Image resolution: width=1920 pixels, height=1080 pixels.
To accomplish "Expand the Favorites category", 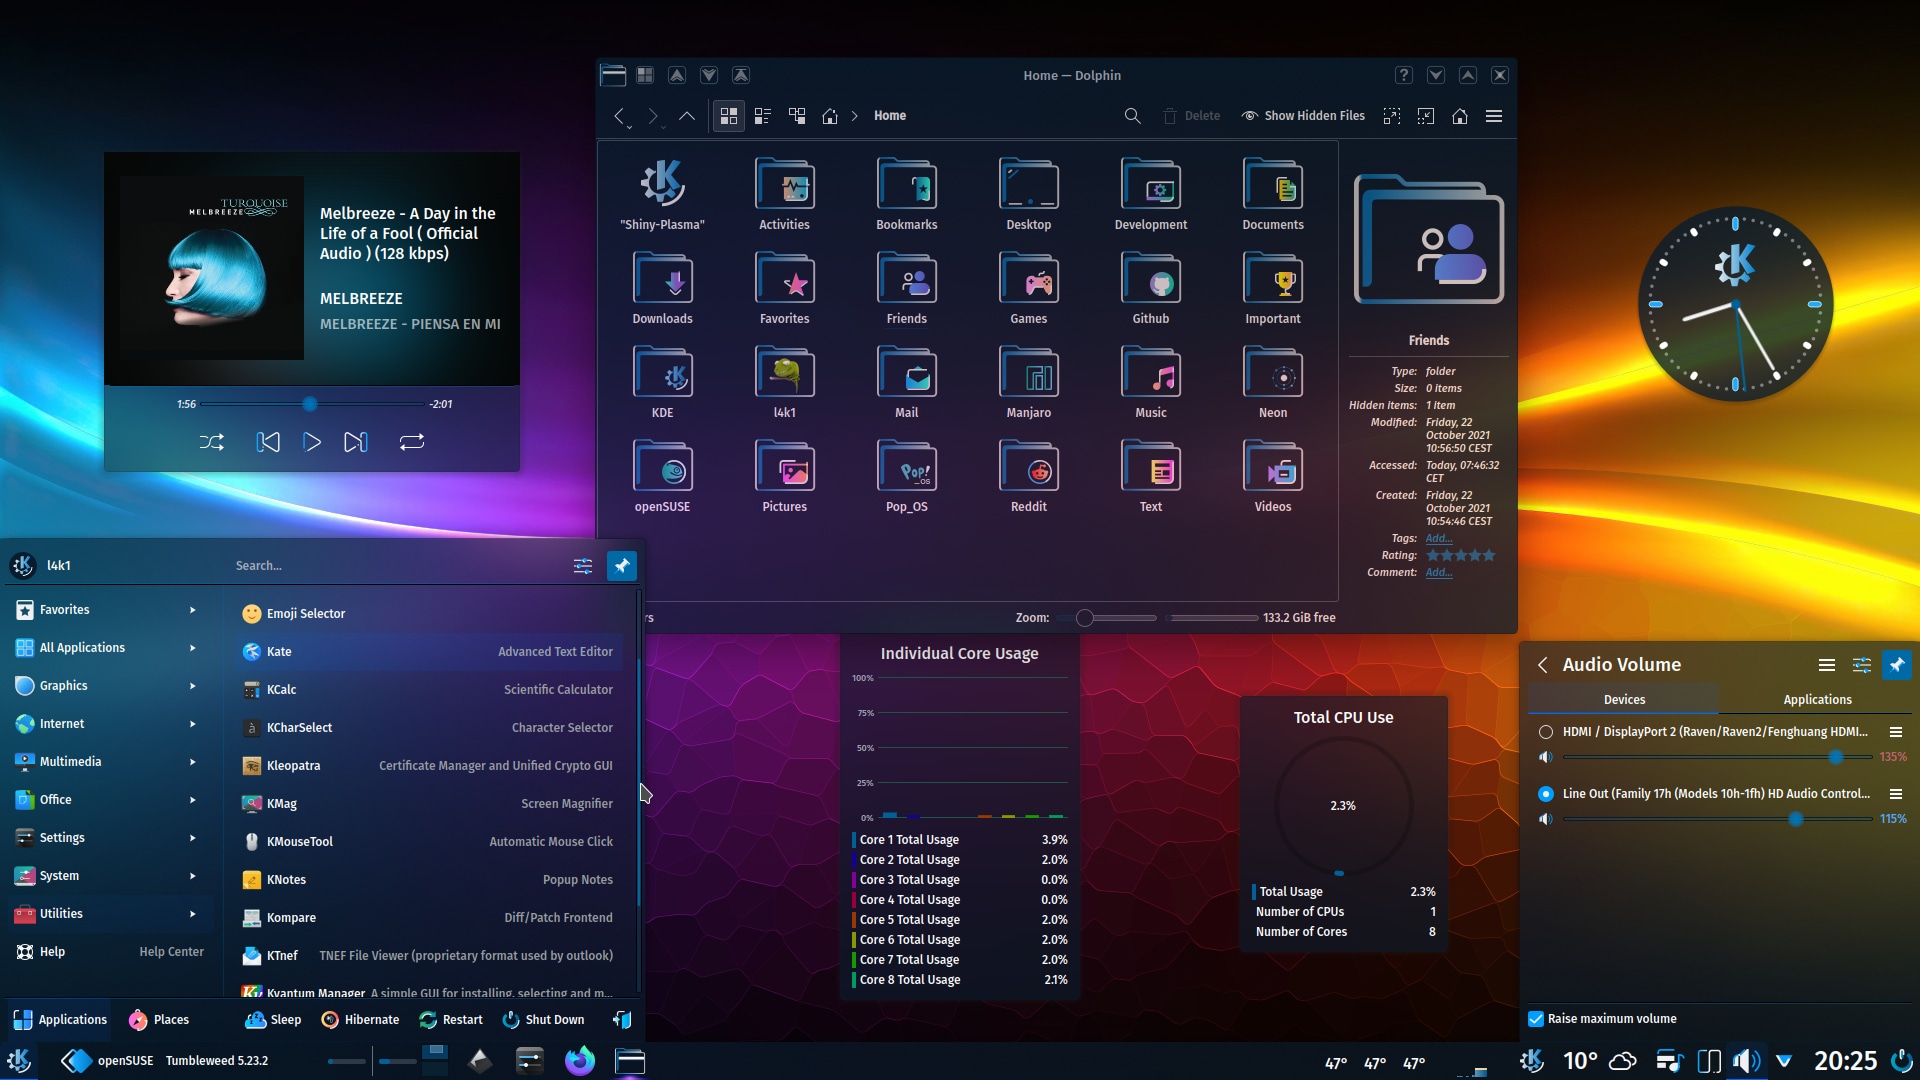I will [x=107, y=610].
